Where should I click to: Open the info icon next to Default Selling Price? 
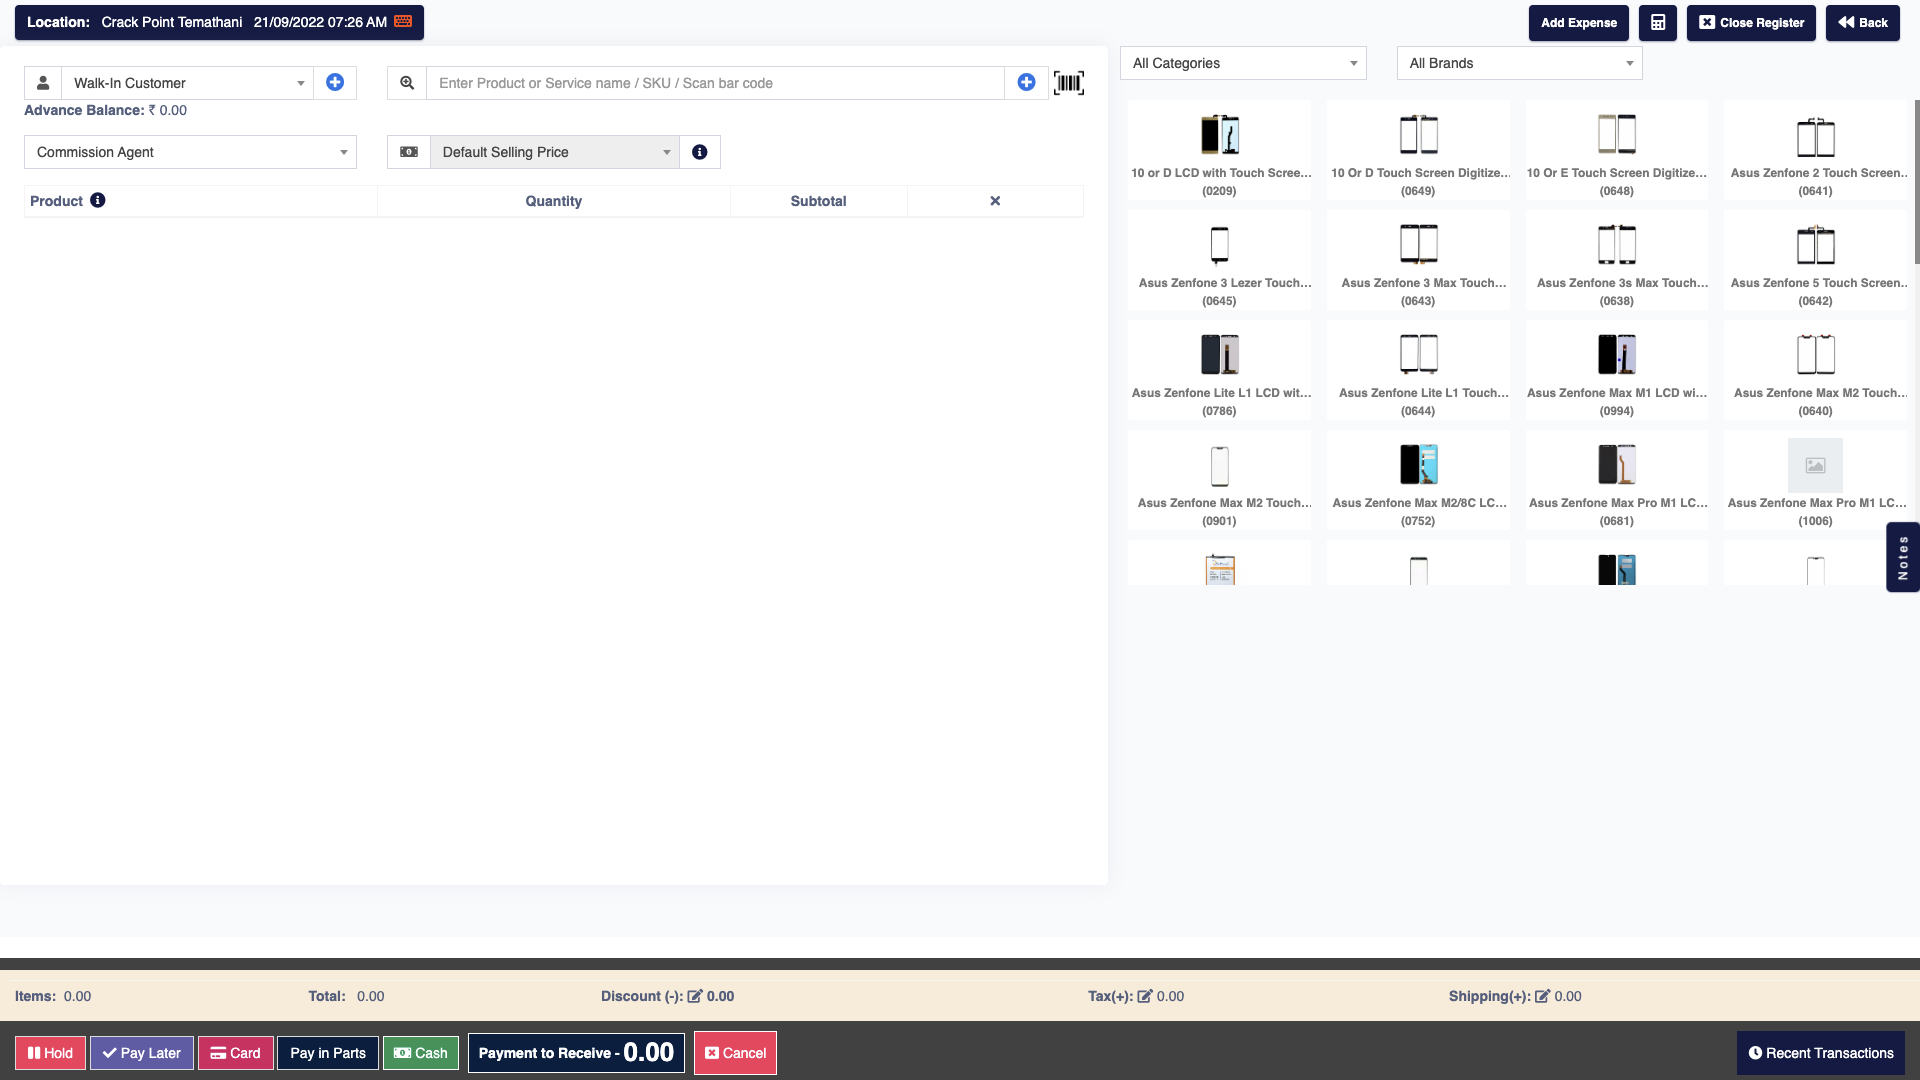coord(699,152)
